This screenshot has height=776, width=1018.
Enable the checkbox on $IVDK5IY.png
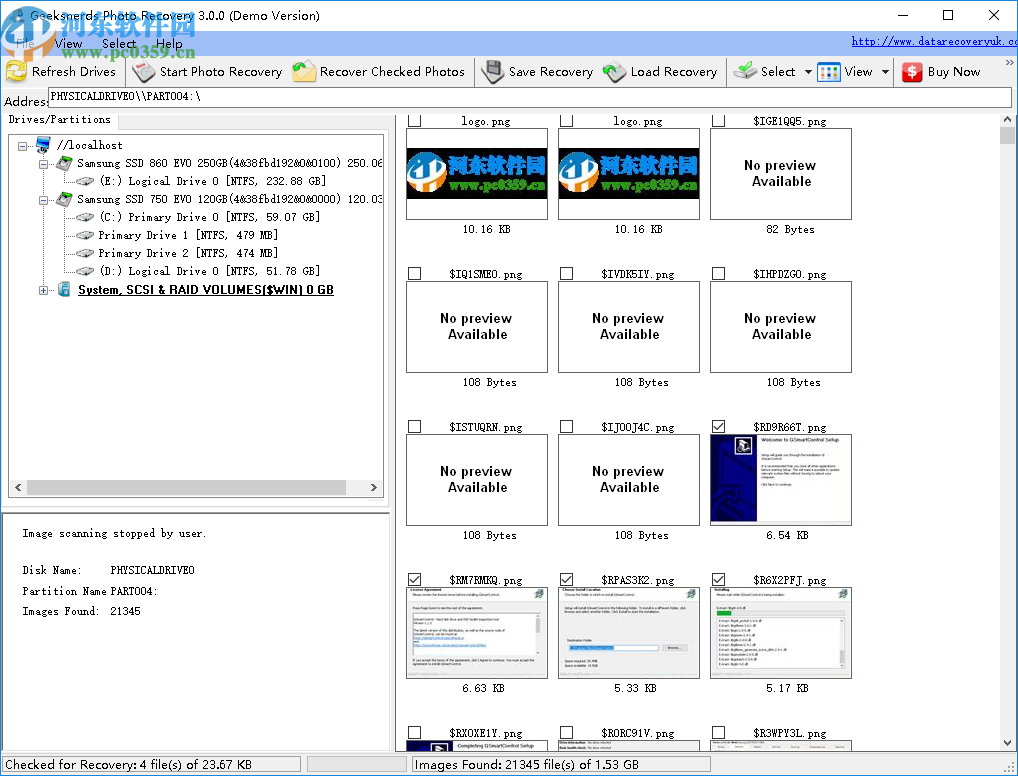click(x=566, y=273)
